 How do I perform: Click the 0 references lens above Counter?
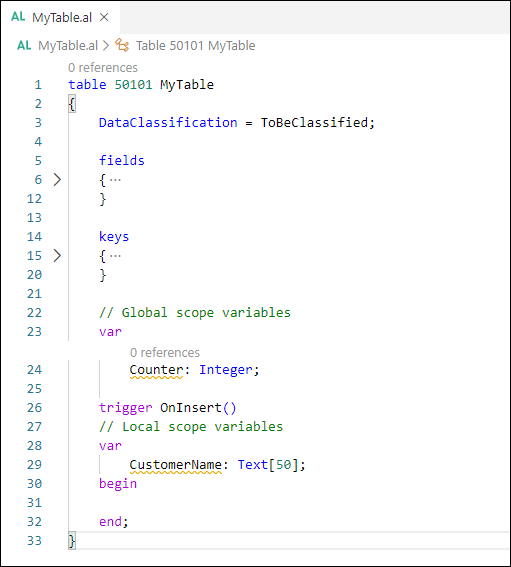165,353
